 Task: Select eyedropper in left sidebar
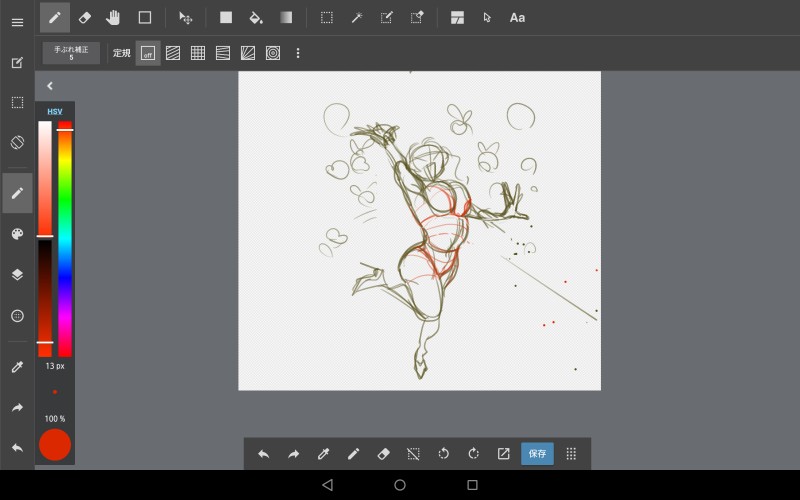[x=17, y=367]
